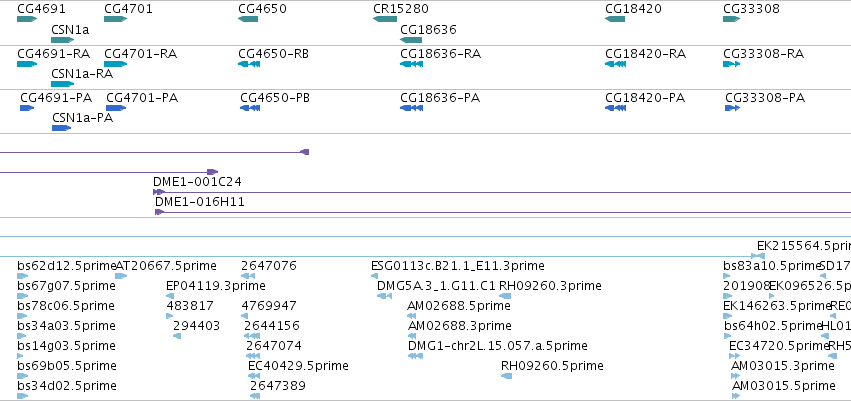The height and width of the screenshot is (401, 851).
Task: Click the CG4650 gene arrow glyph
Action: (x=248, y=19)
